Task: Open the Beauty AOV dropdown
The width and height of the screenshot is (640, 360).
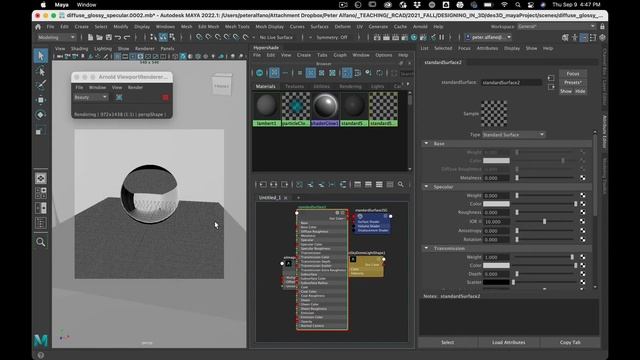Action: pos(90,97)
